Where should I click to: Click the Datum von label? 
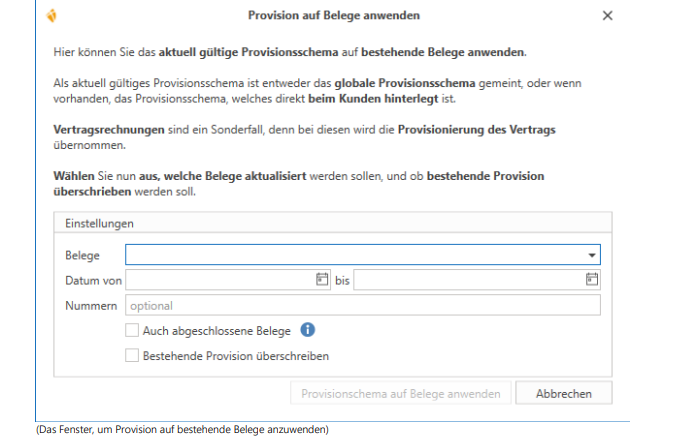[x=93, y=281]
